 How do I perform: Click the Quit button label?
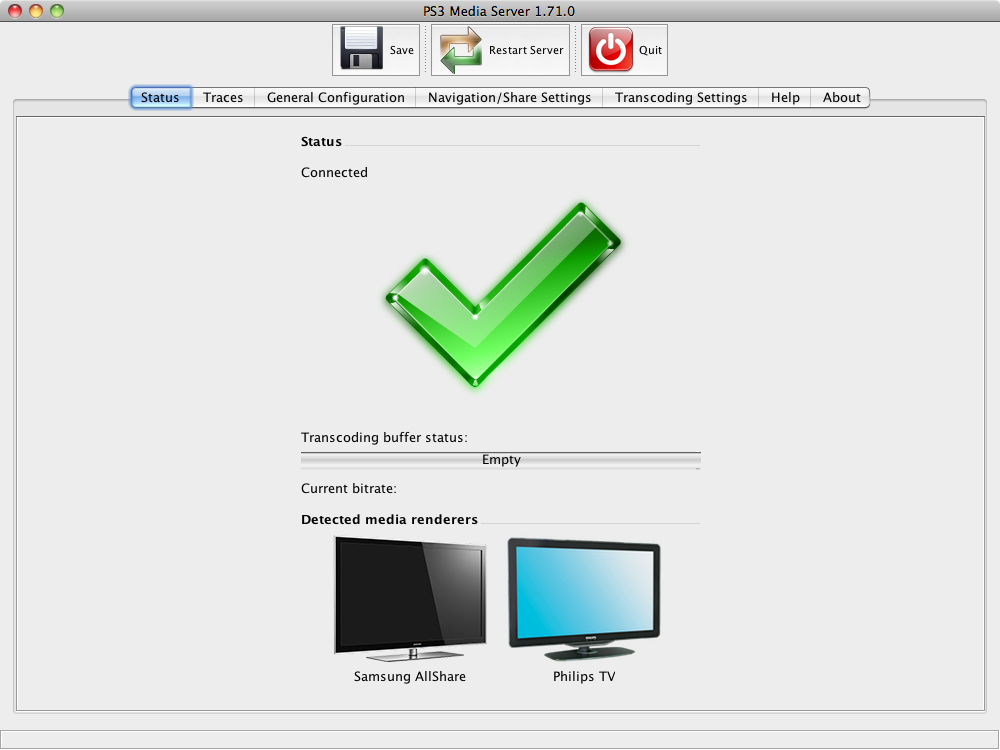[x=651, y=50]
